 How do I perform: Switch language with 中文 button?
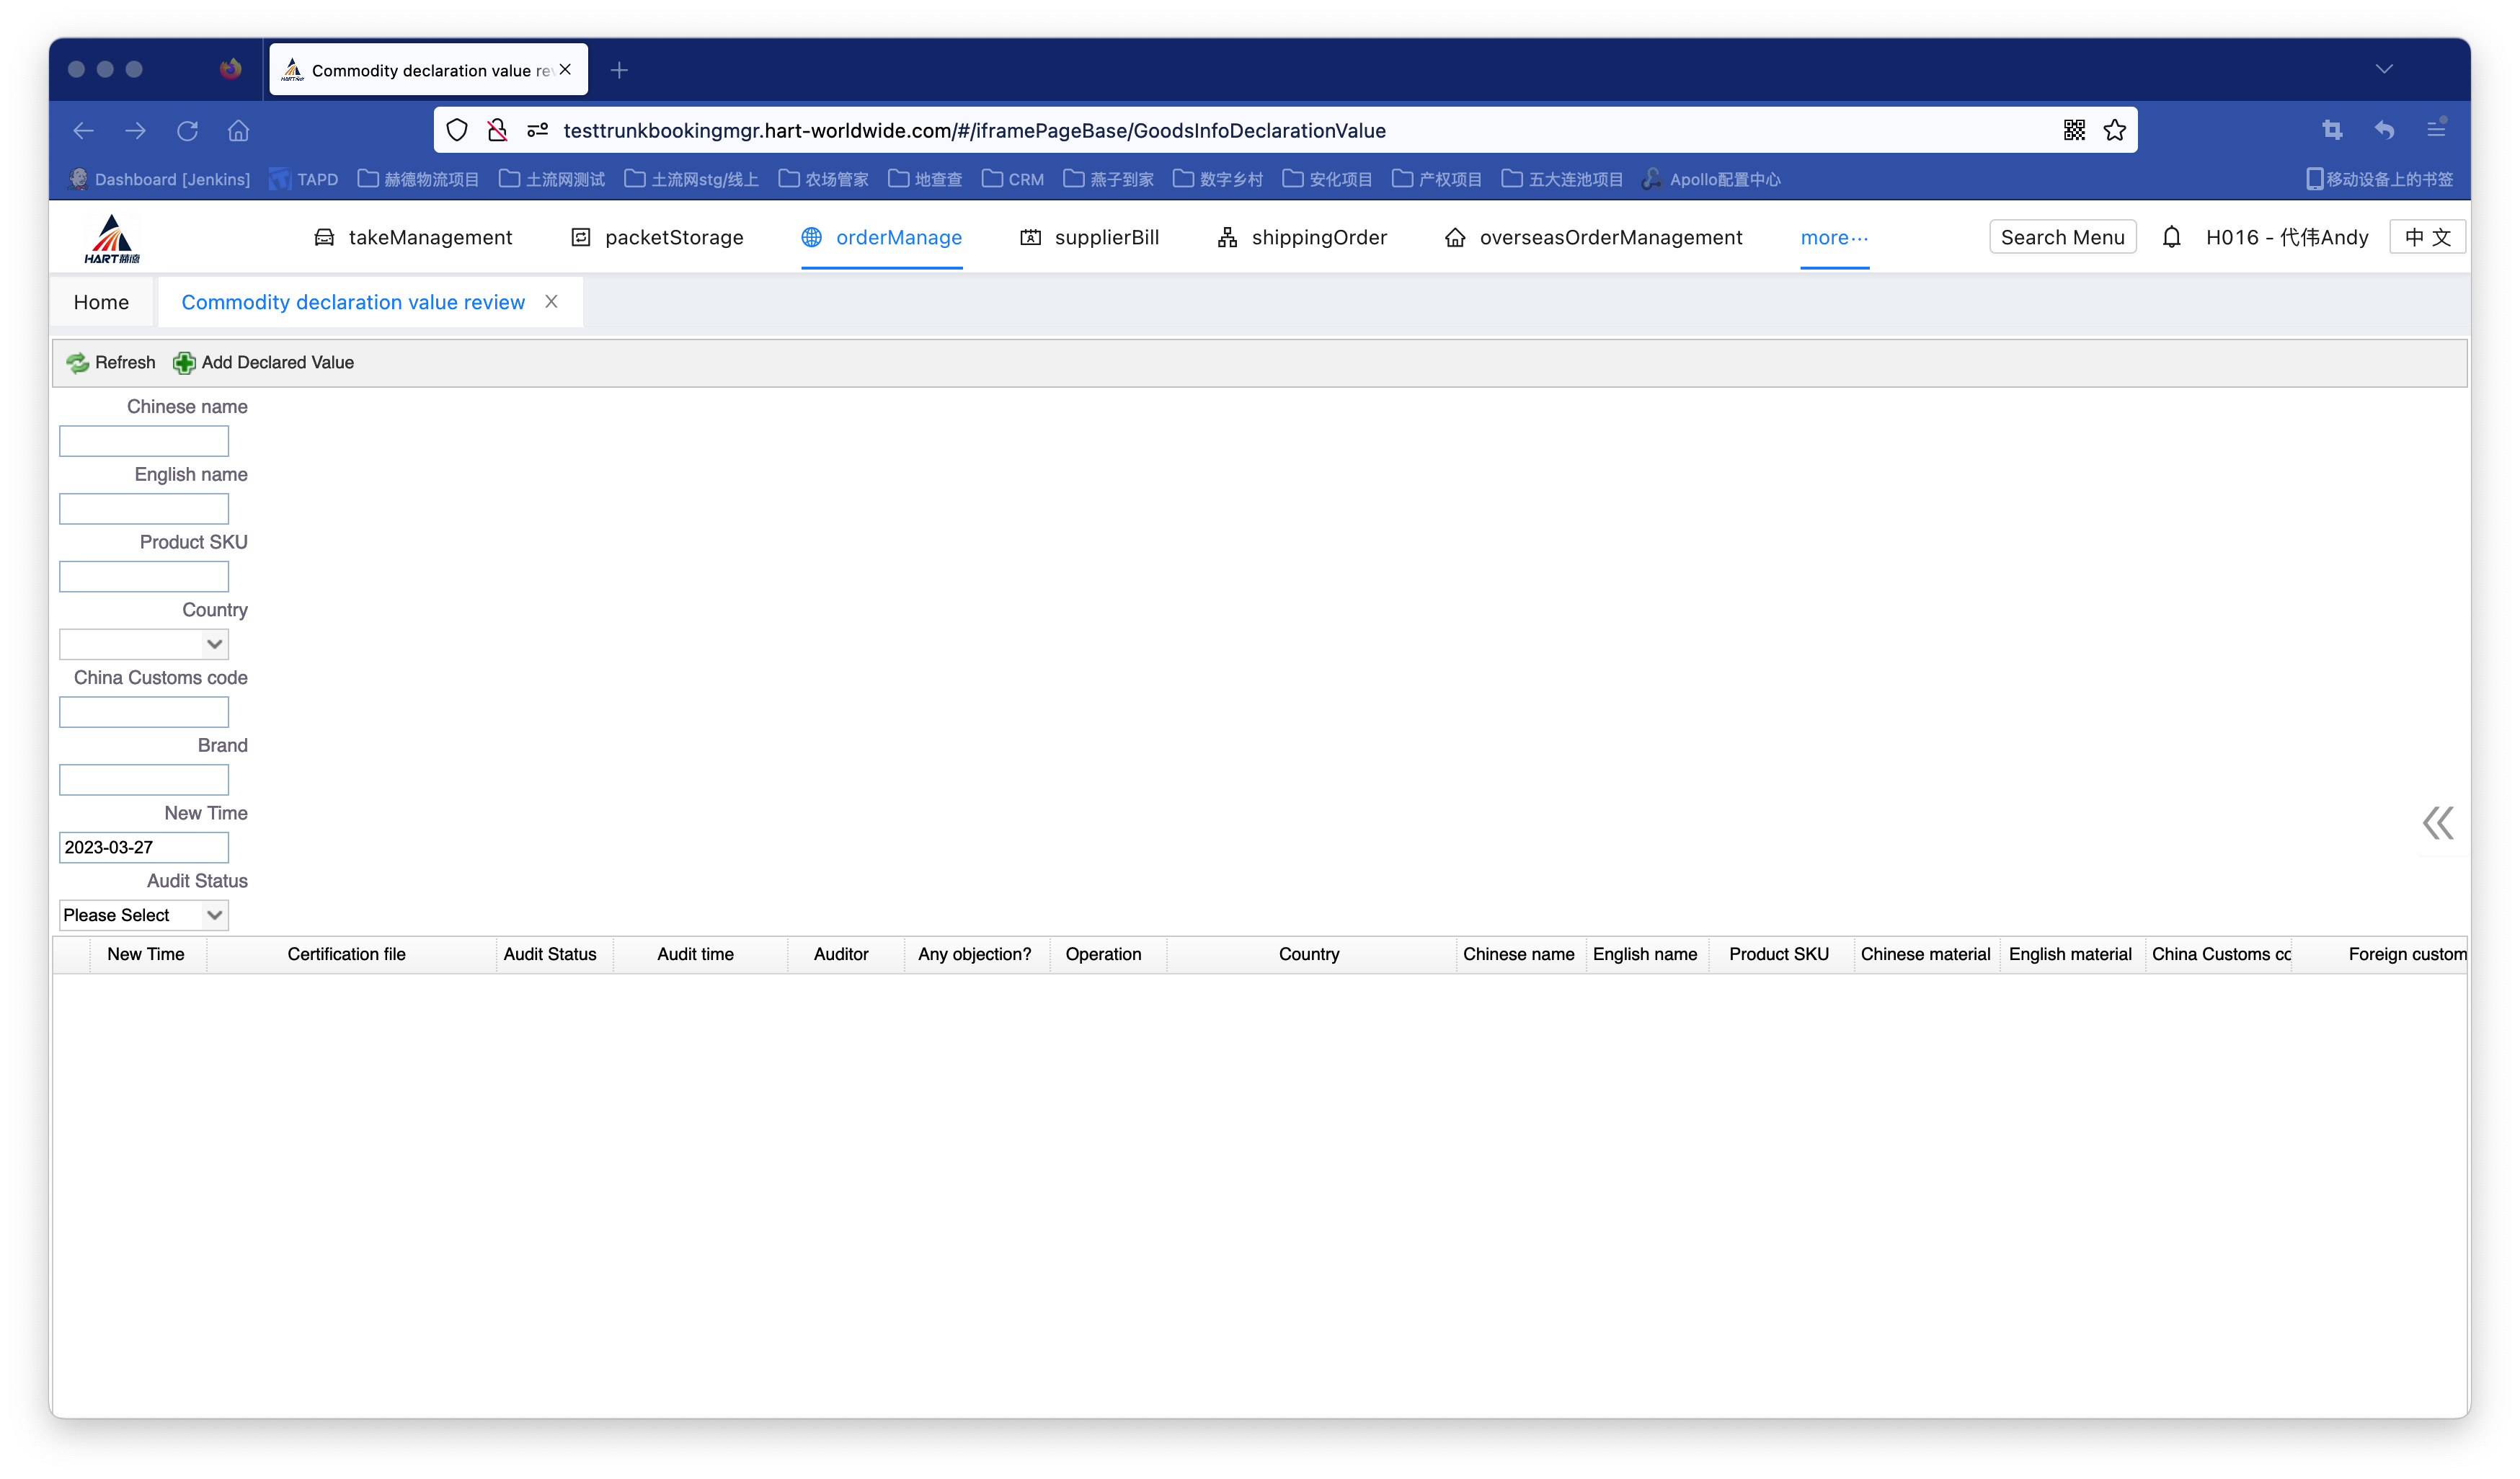pos(2427,237)
